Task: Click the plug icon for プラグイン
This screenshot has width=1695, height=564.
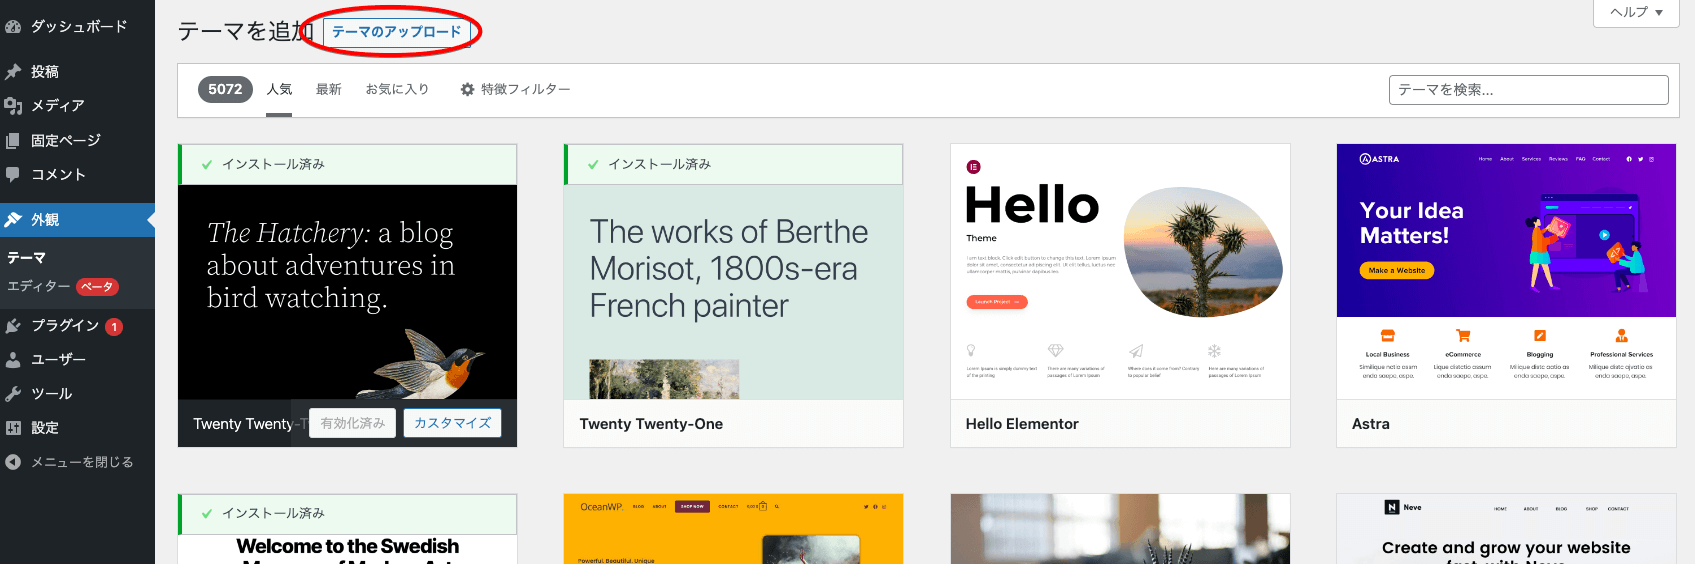Action: [x=13, y=326]
